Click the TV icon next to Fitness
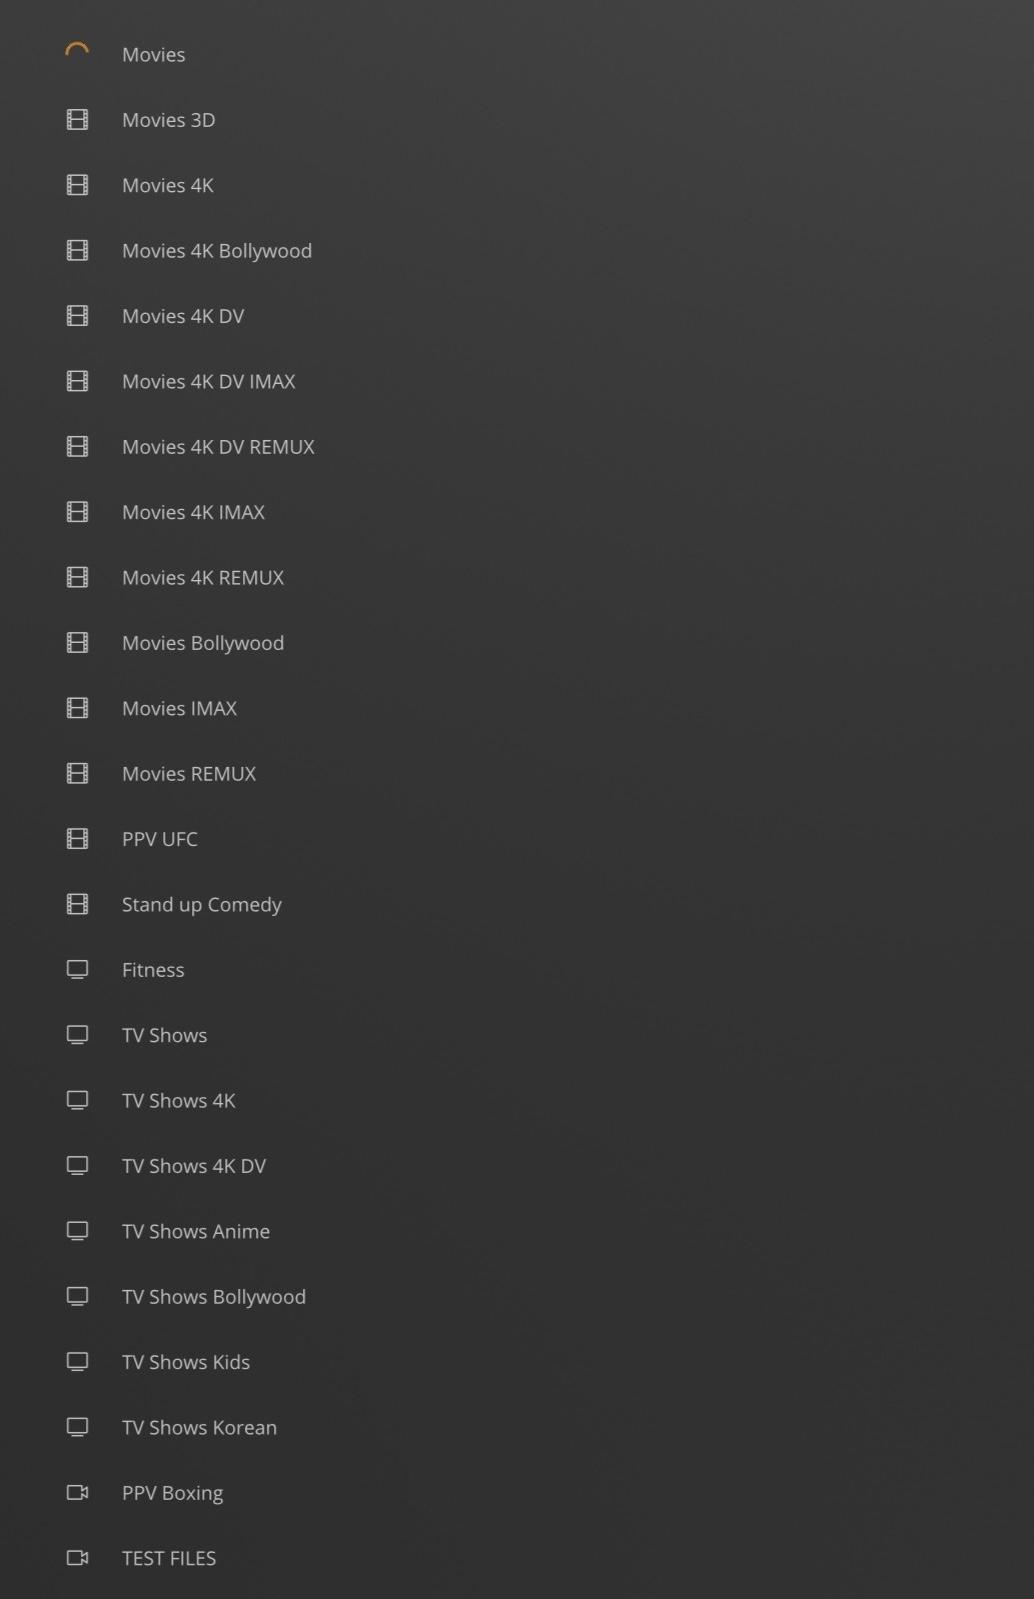Screen dimensions: 1034x1599 tap(77, 970)
